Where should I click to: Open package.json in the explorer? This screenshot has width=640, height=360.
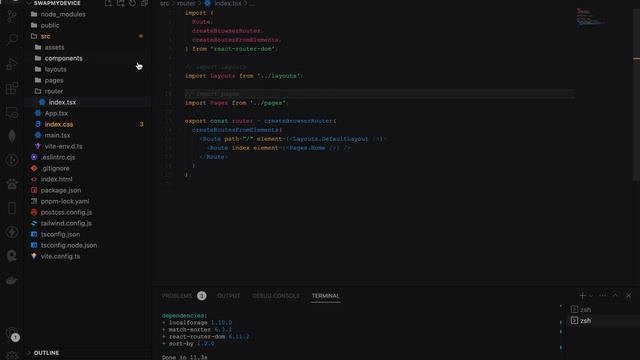88,190
